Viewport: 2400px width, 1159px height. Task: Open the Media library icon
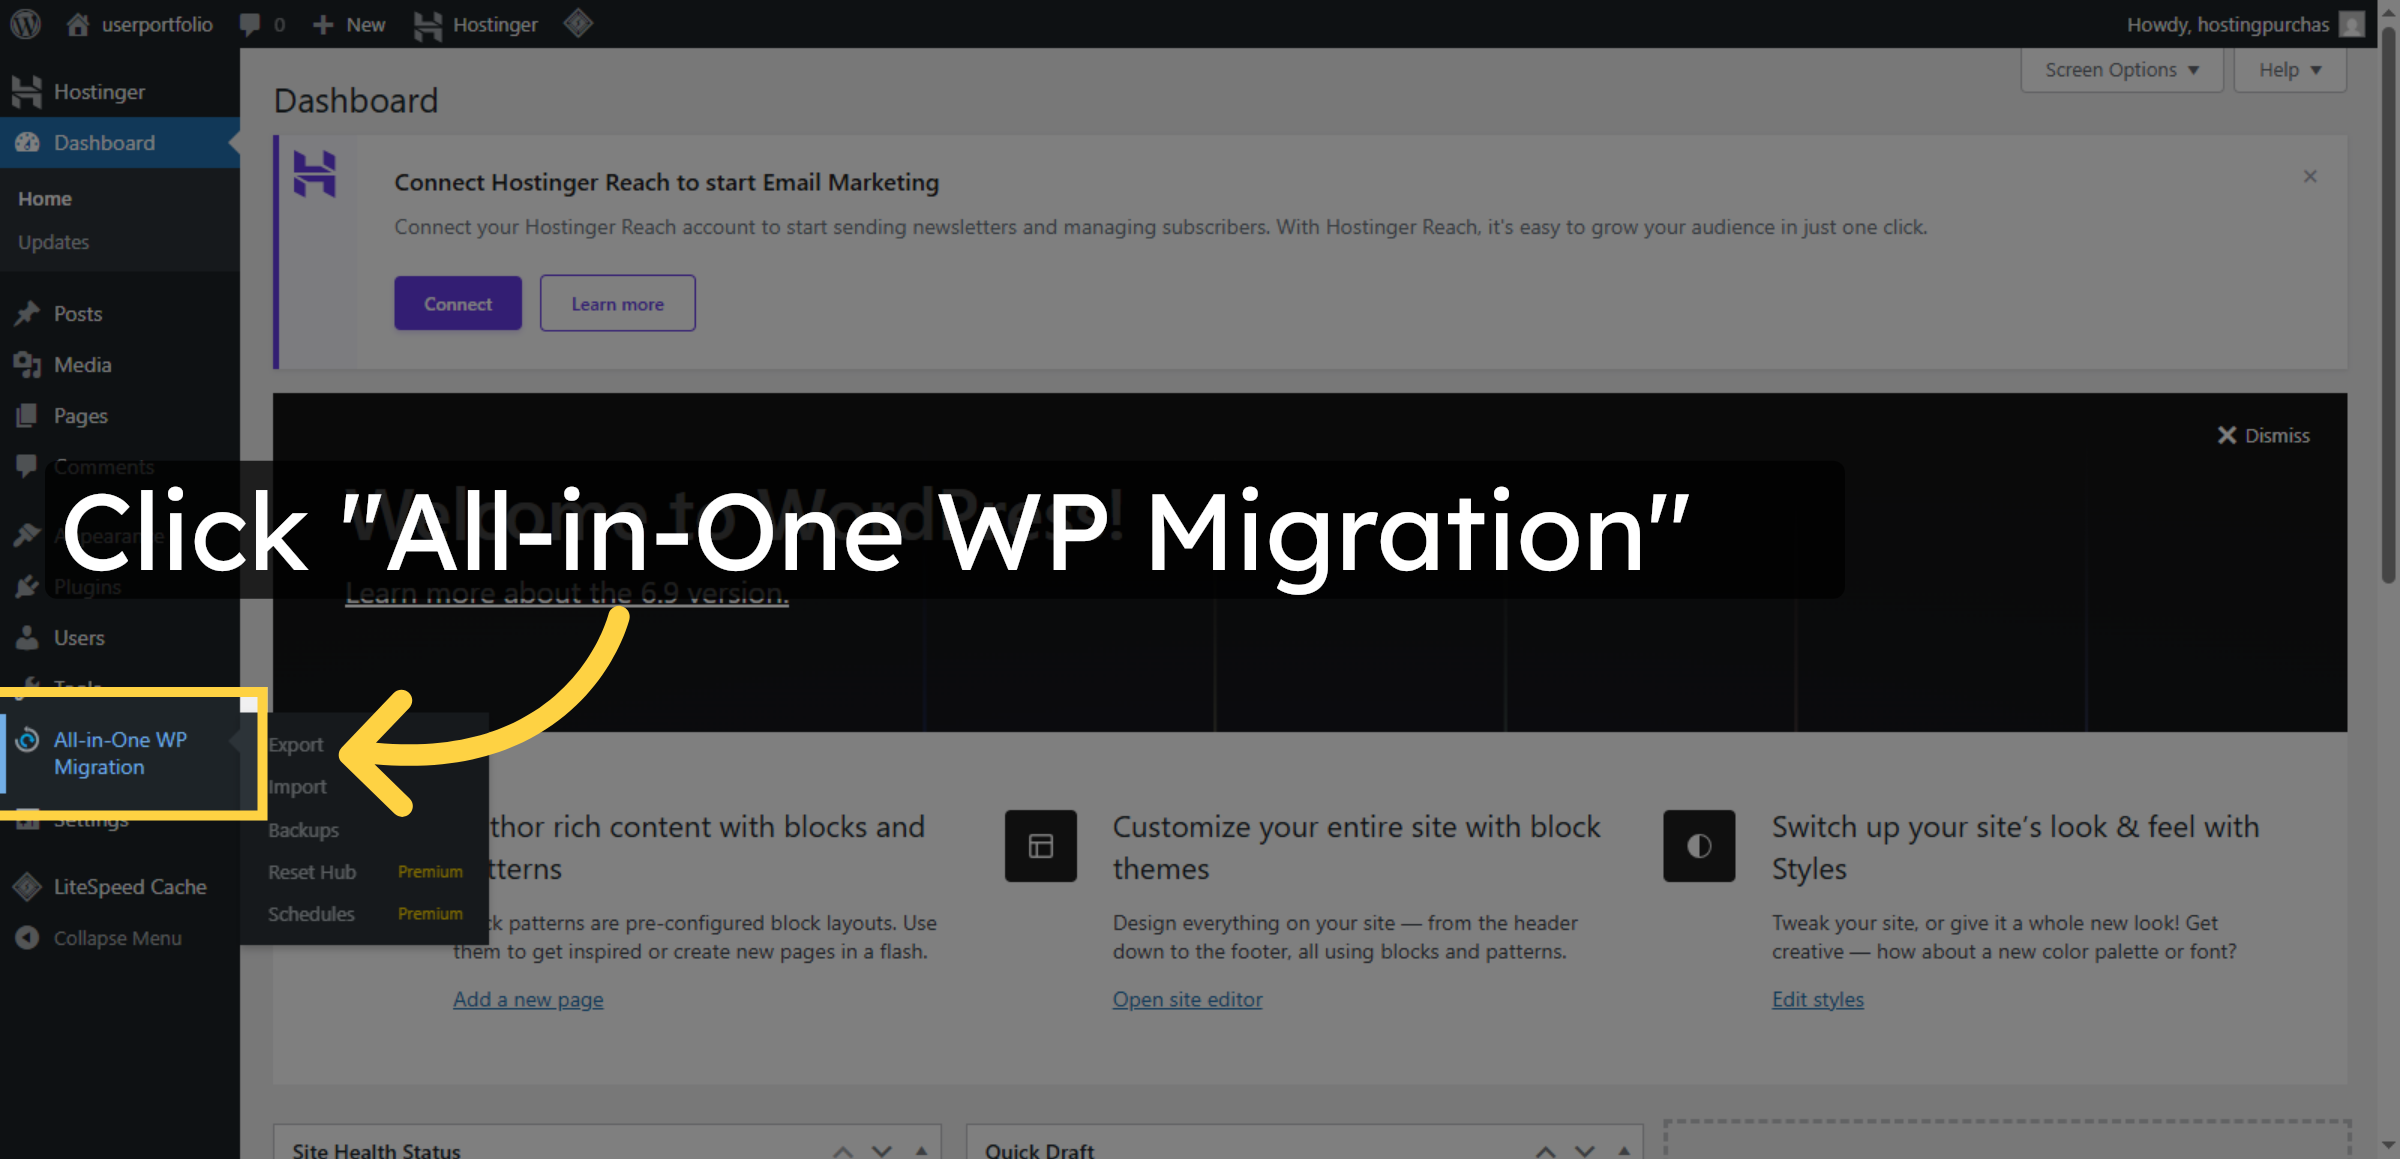(x=27, y=364)
